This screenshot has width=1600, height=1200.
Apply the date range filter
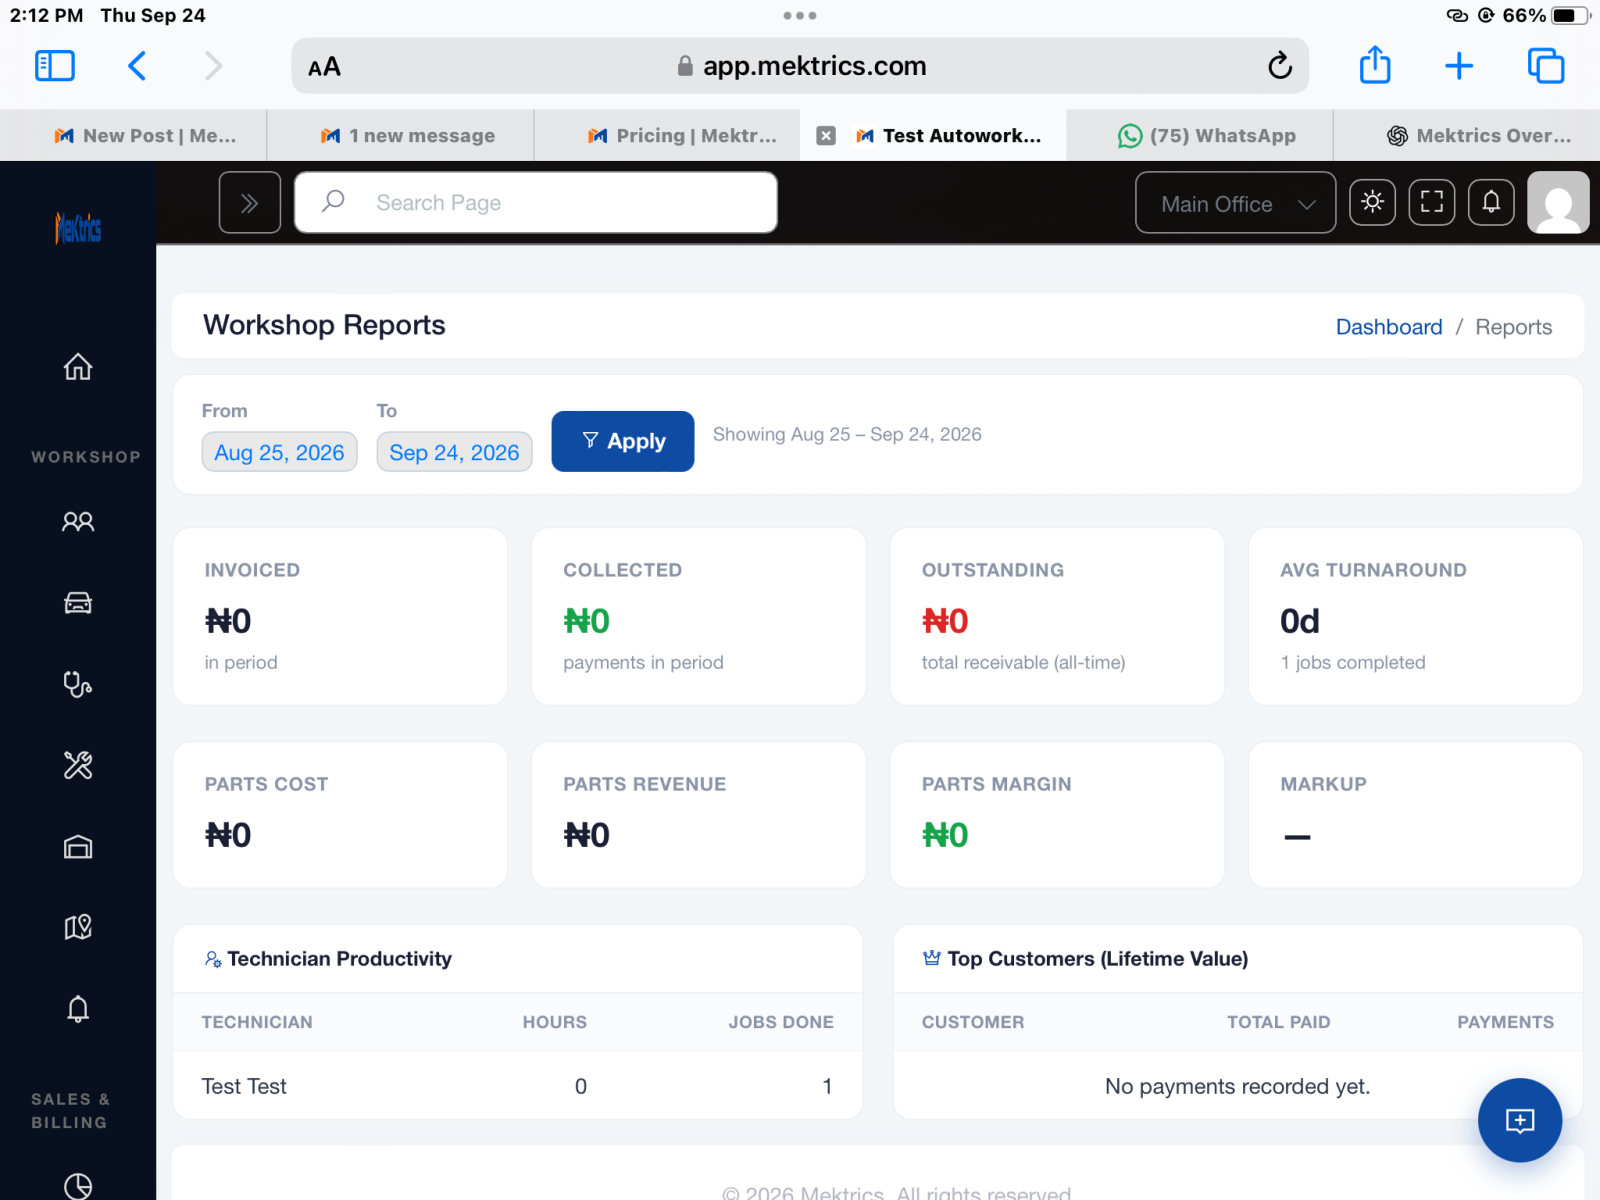[x=623, y=441]
